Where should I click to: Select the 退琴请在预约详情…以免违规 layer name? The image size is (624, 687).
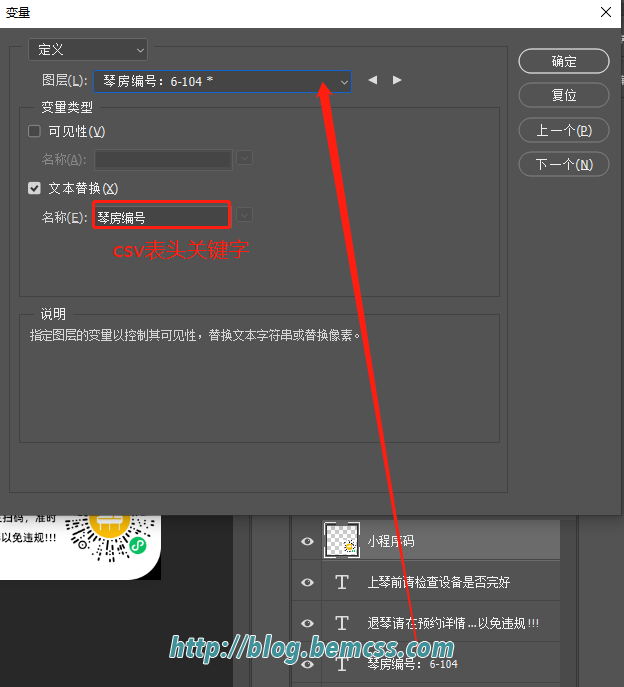453,623
